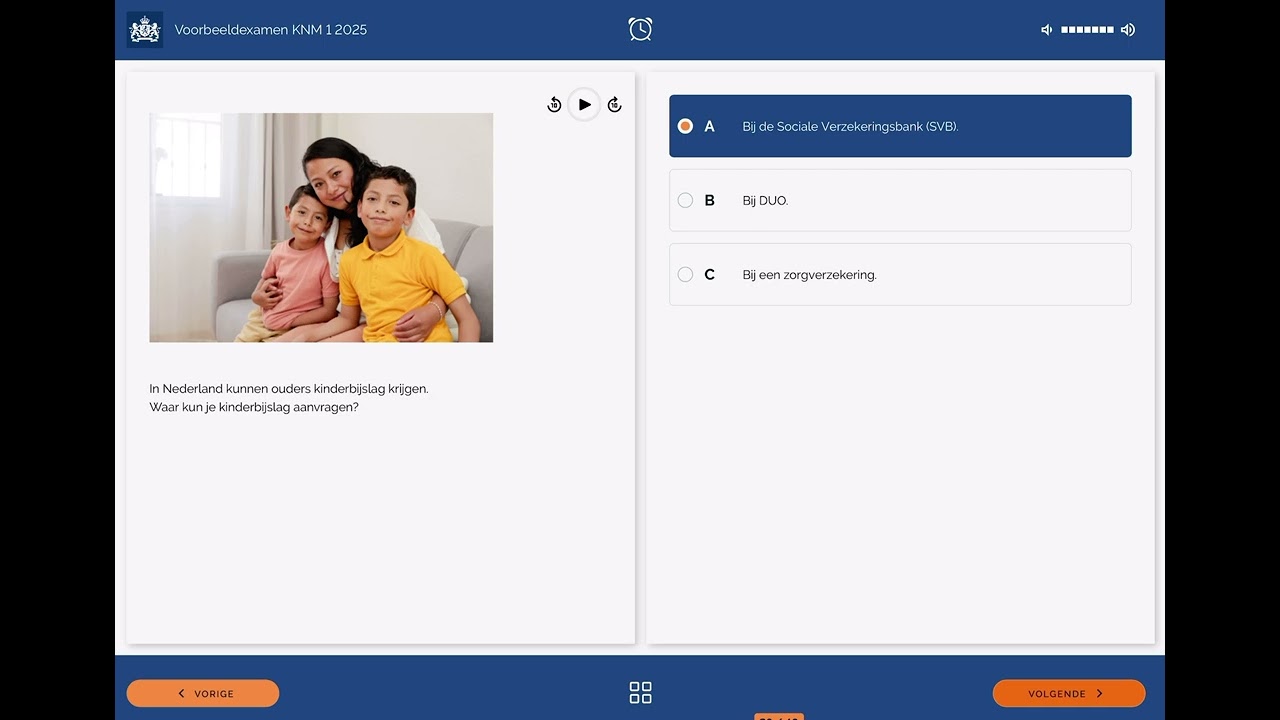Open the alarm clock timer icon
The image size is (1280, 720).
tap(640, 29)
